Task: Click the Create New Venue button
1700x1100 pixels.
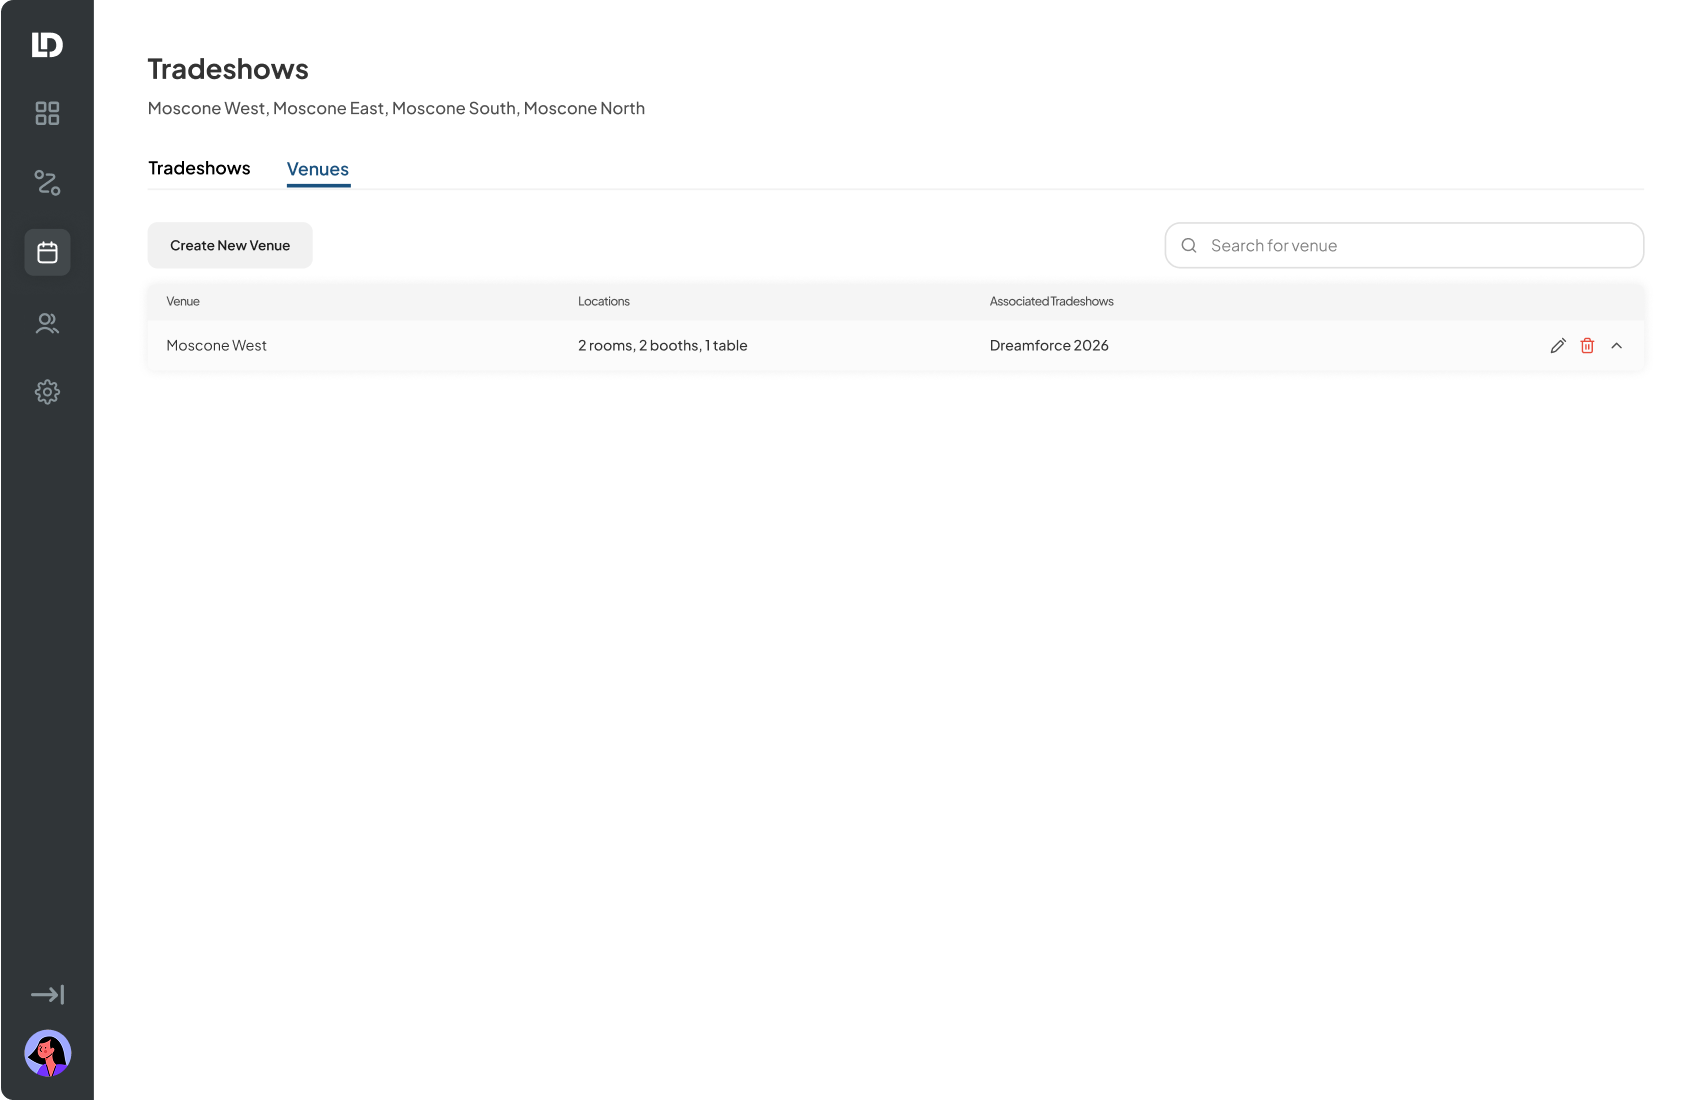Action: pos(230,245)
